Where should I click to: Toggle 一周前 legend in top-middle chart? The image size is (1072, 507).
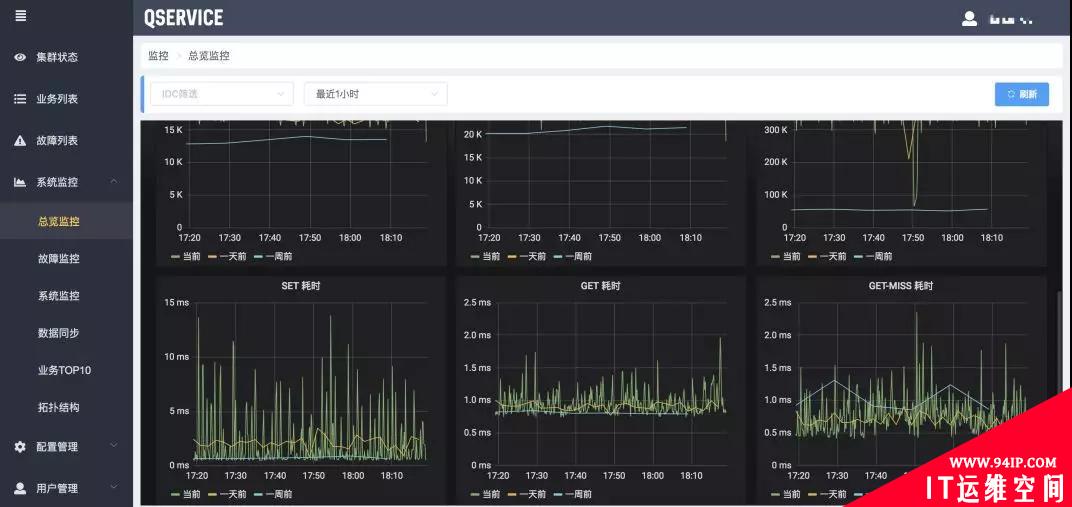pos(572,256)
